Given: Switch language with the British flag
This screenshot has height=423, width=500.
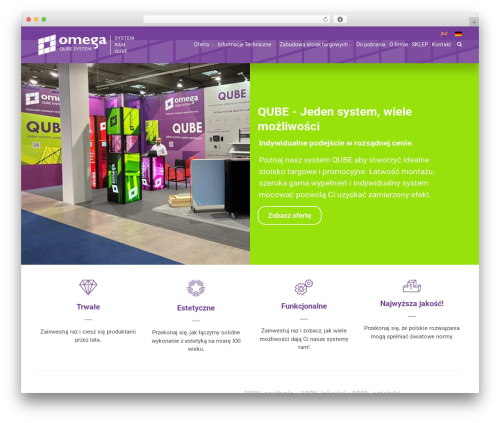Looking at the screenshot, I should click(x=444, y=34).
